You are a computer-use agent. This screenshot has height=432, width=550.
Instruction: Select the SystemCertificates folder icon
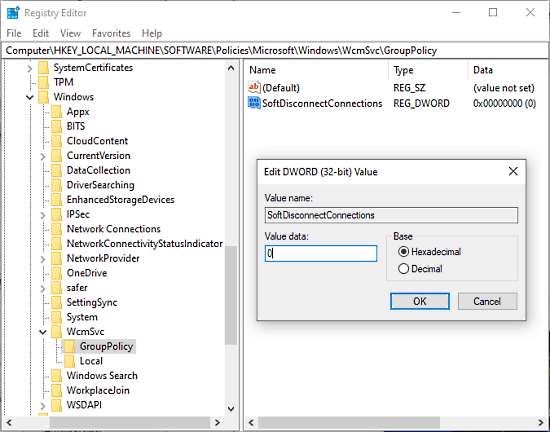(43, 67)
